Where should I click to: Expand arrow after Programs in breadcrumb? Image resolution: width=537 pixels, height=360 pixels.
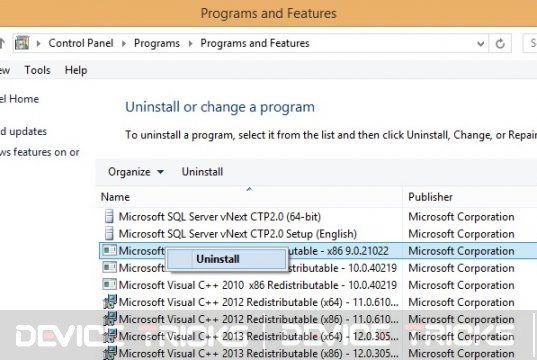190,44
